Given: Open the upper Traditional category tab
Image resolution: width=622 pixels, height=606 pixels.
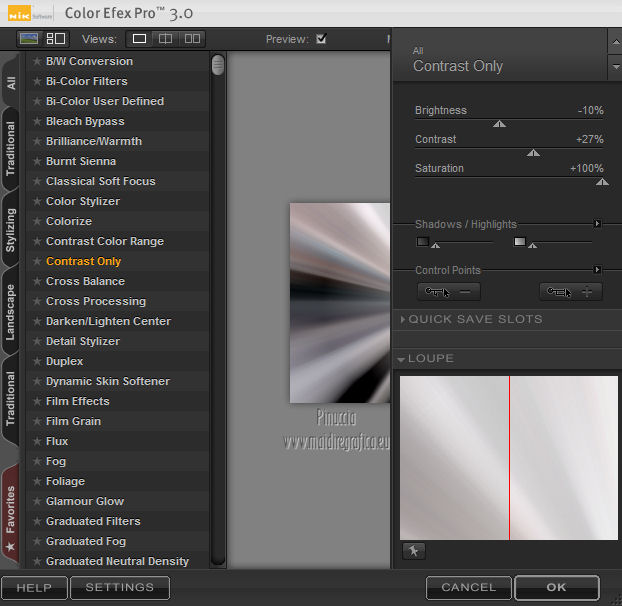Looking at the screenshot, I should point(11,148).
